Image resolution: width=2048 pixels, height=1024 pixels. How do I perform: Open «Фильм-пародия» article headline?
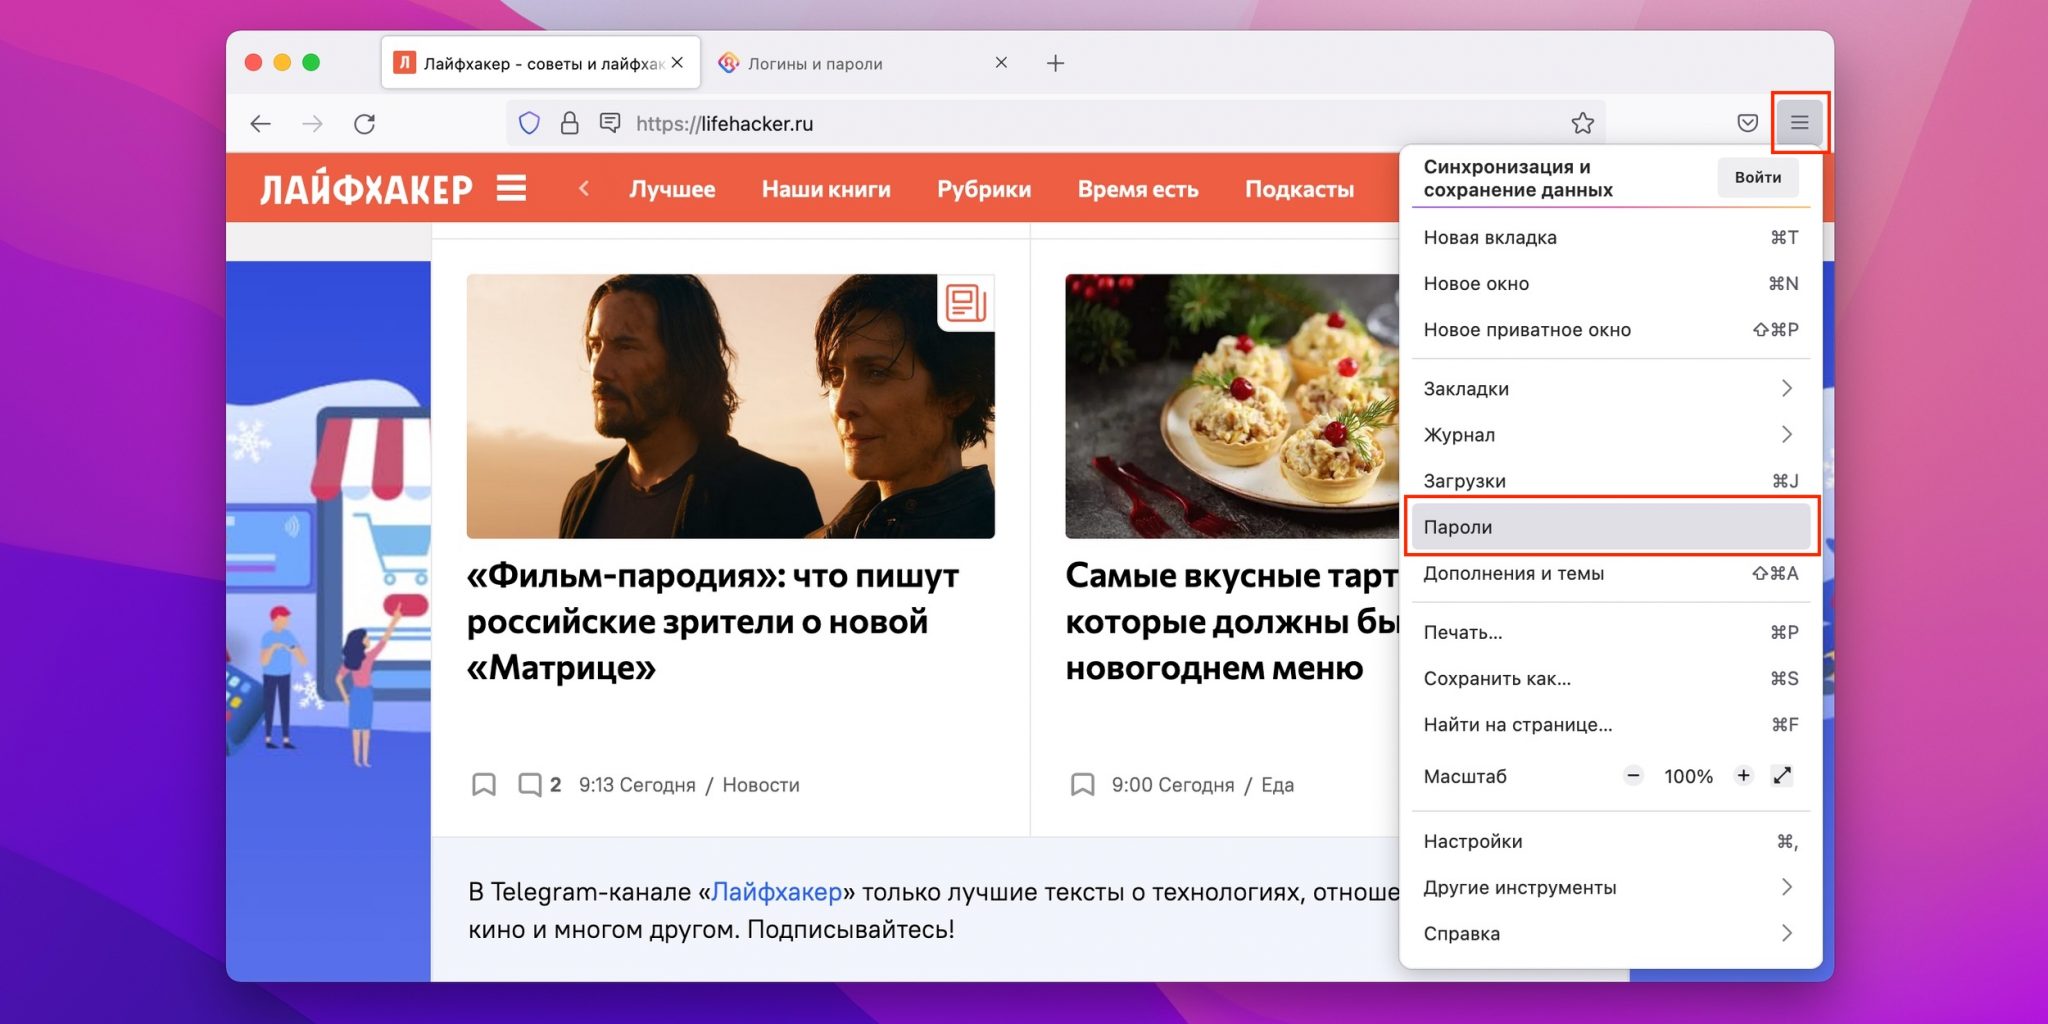713,621
